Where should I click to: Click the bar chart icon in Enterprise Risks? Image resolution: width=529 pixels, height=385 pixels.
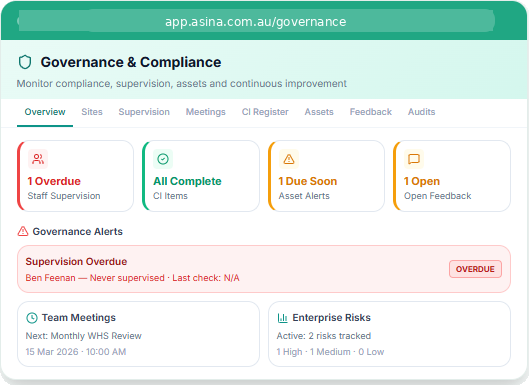[x=282, y=318]
